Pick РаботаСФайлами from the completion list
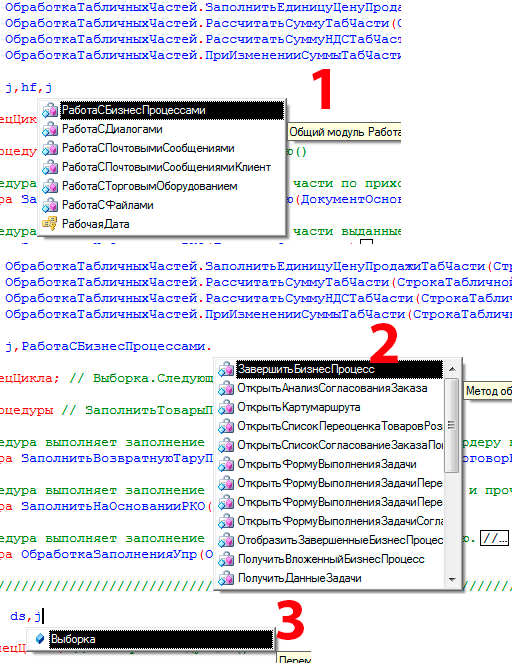This screenshot has height=663, width=512. point(107,205)
